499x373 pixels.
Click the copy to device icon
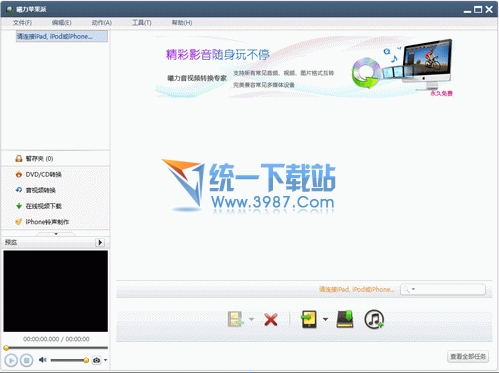click(x=309, y=319)
